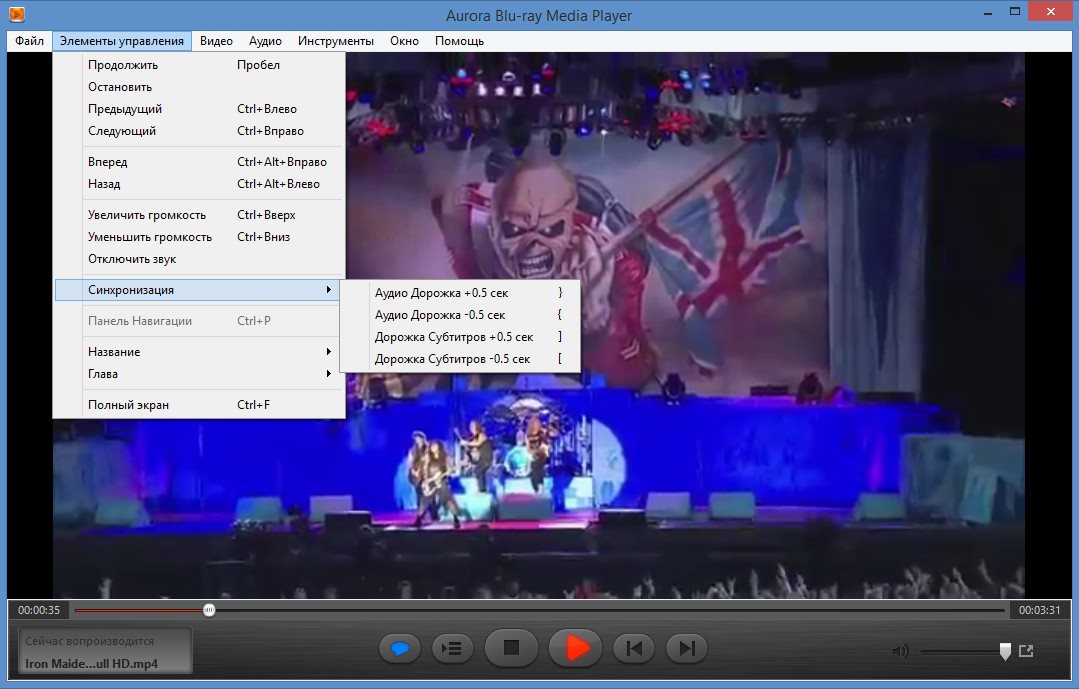
Task: Click the fullscreen icon beside volume slider
Action: (1026, 650)
